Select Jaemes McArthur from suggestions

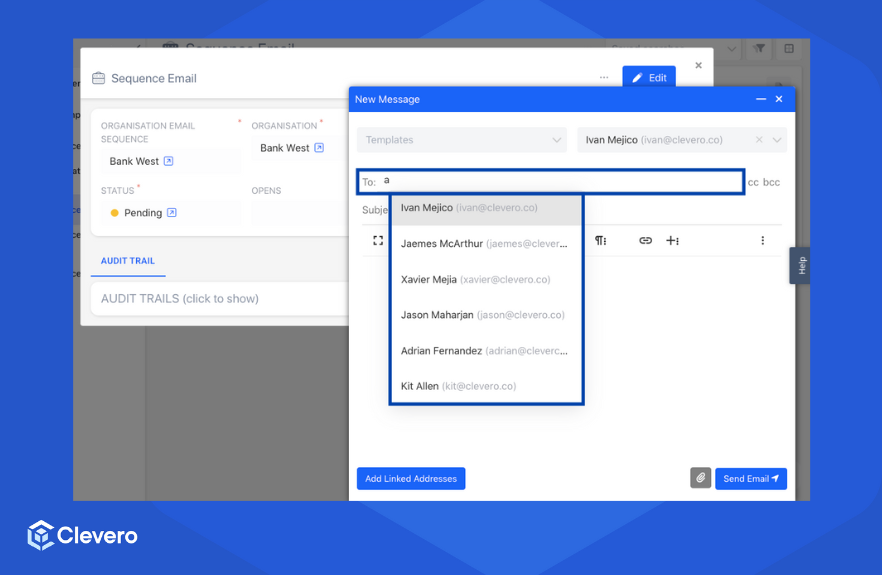click(487, 244)
